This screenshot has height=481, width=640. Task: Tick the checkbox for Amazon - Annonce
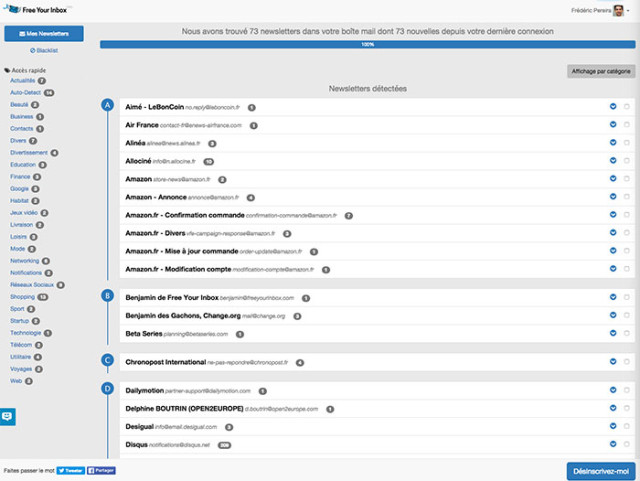(x=627, y=196)
